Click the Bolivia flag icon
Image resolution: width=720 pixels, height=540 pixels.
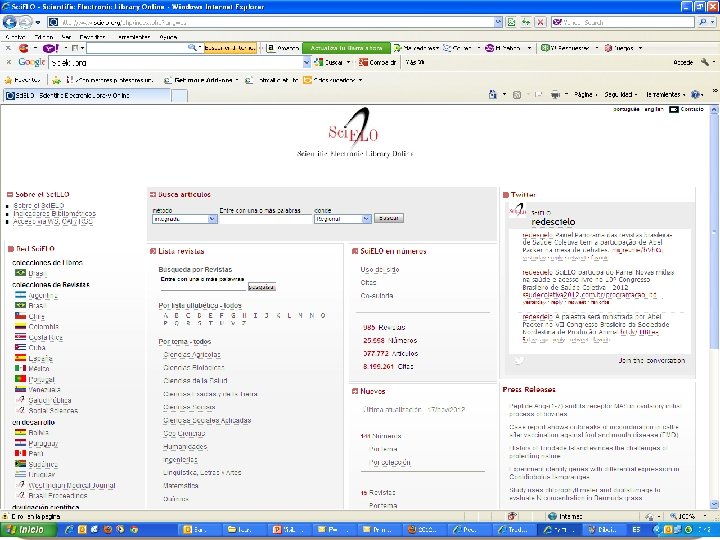(20, 432)
